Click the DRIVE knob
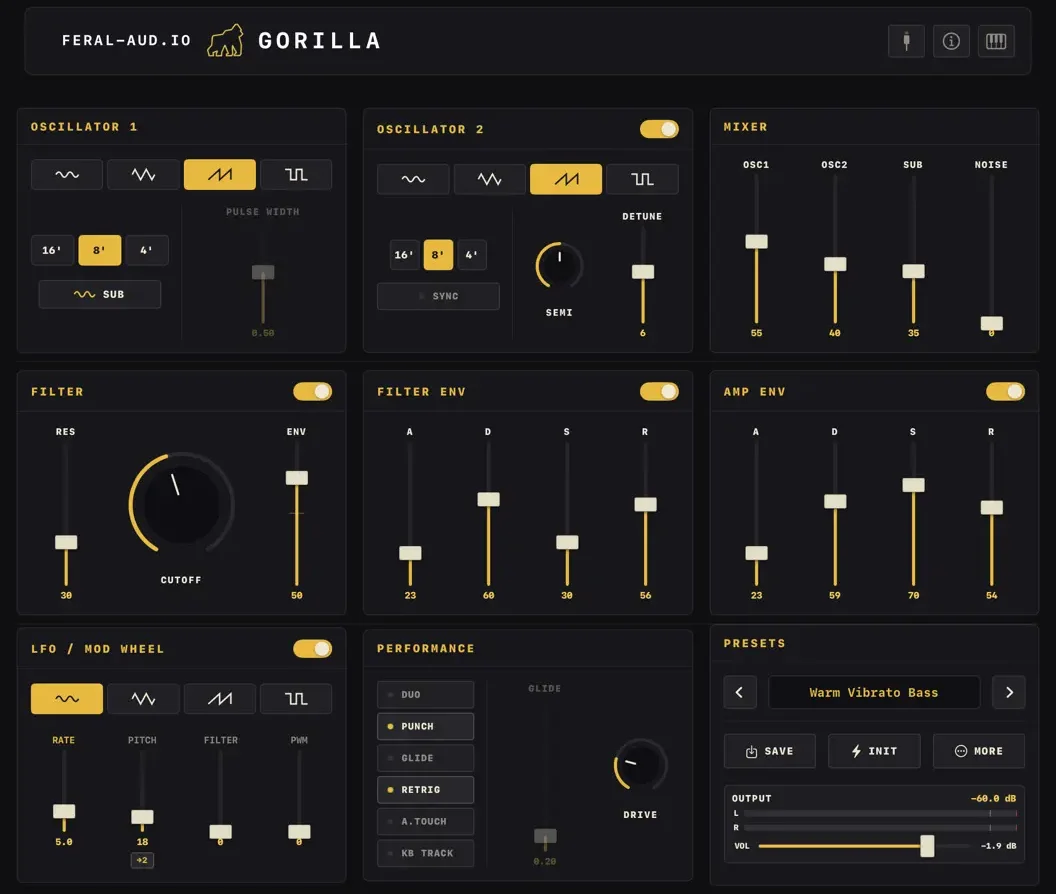 click(x=640, y=766)
